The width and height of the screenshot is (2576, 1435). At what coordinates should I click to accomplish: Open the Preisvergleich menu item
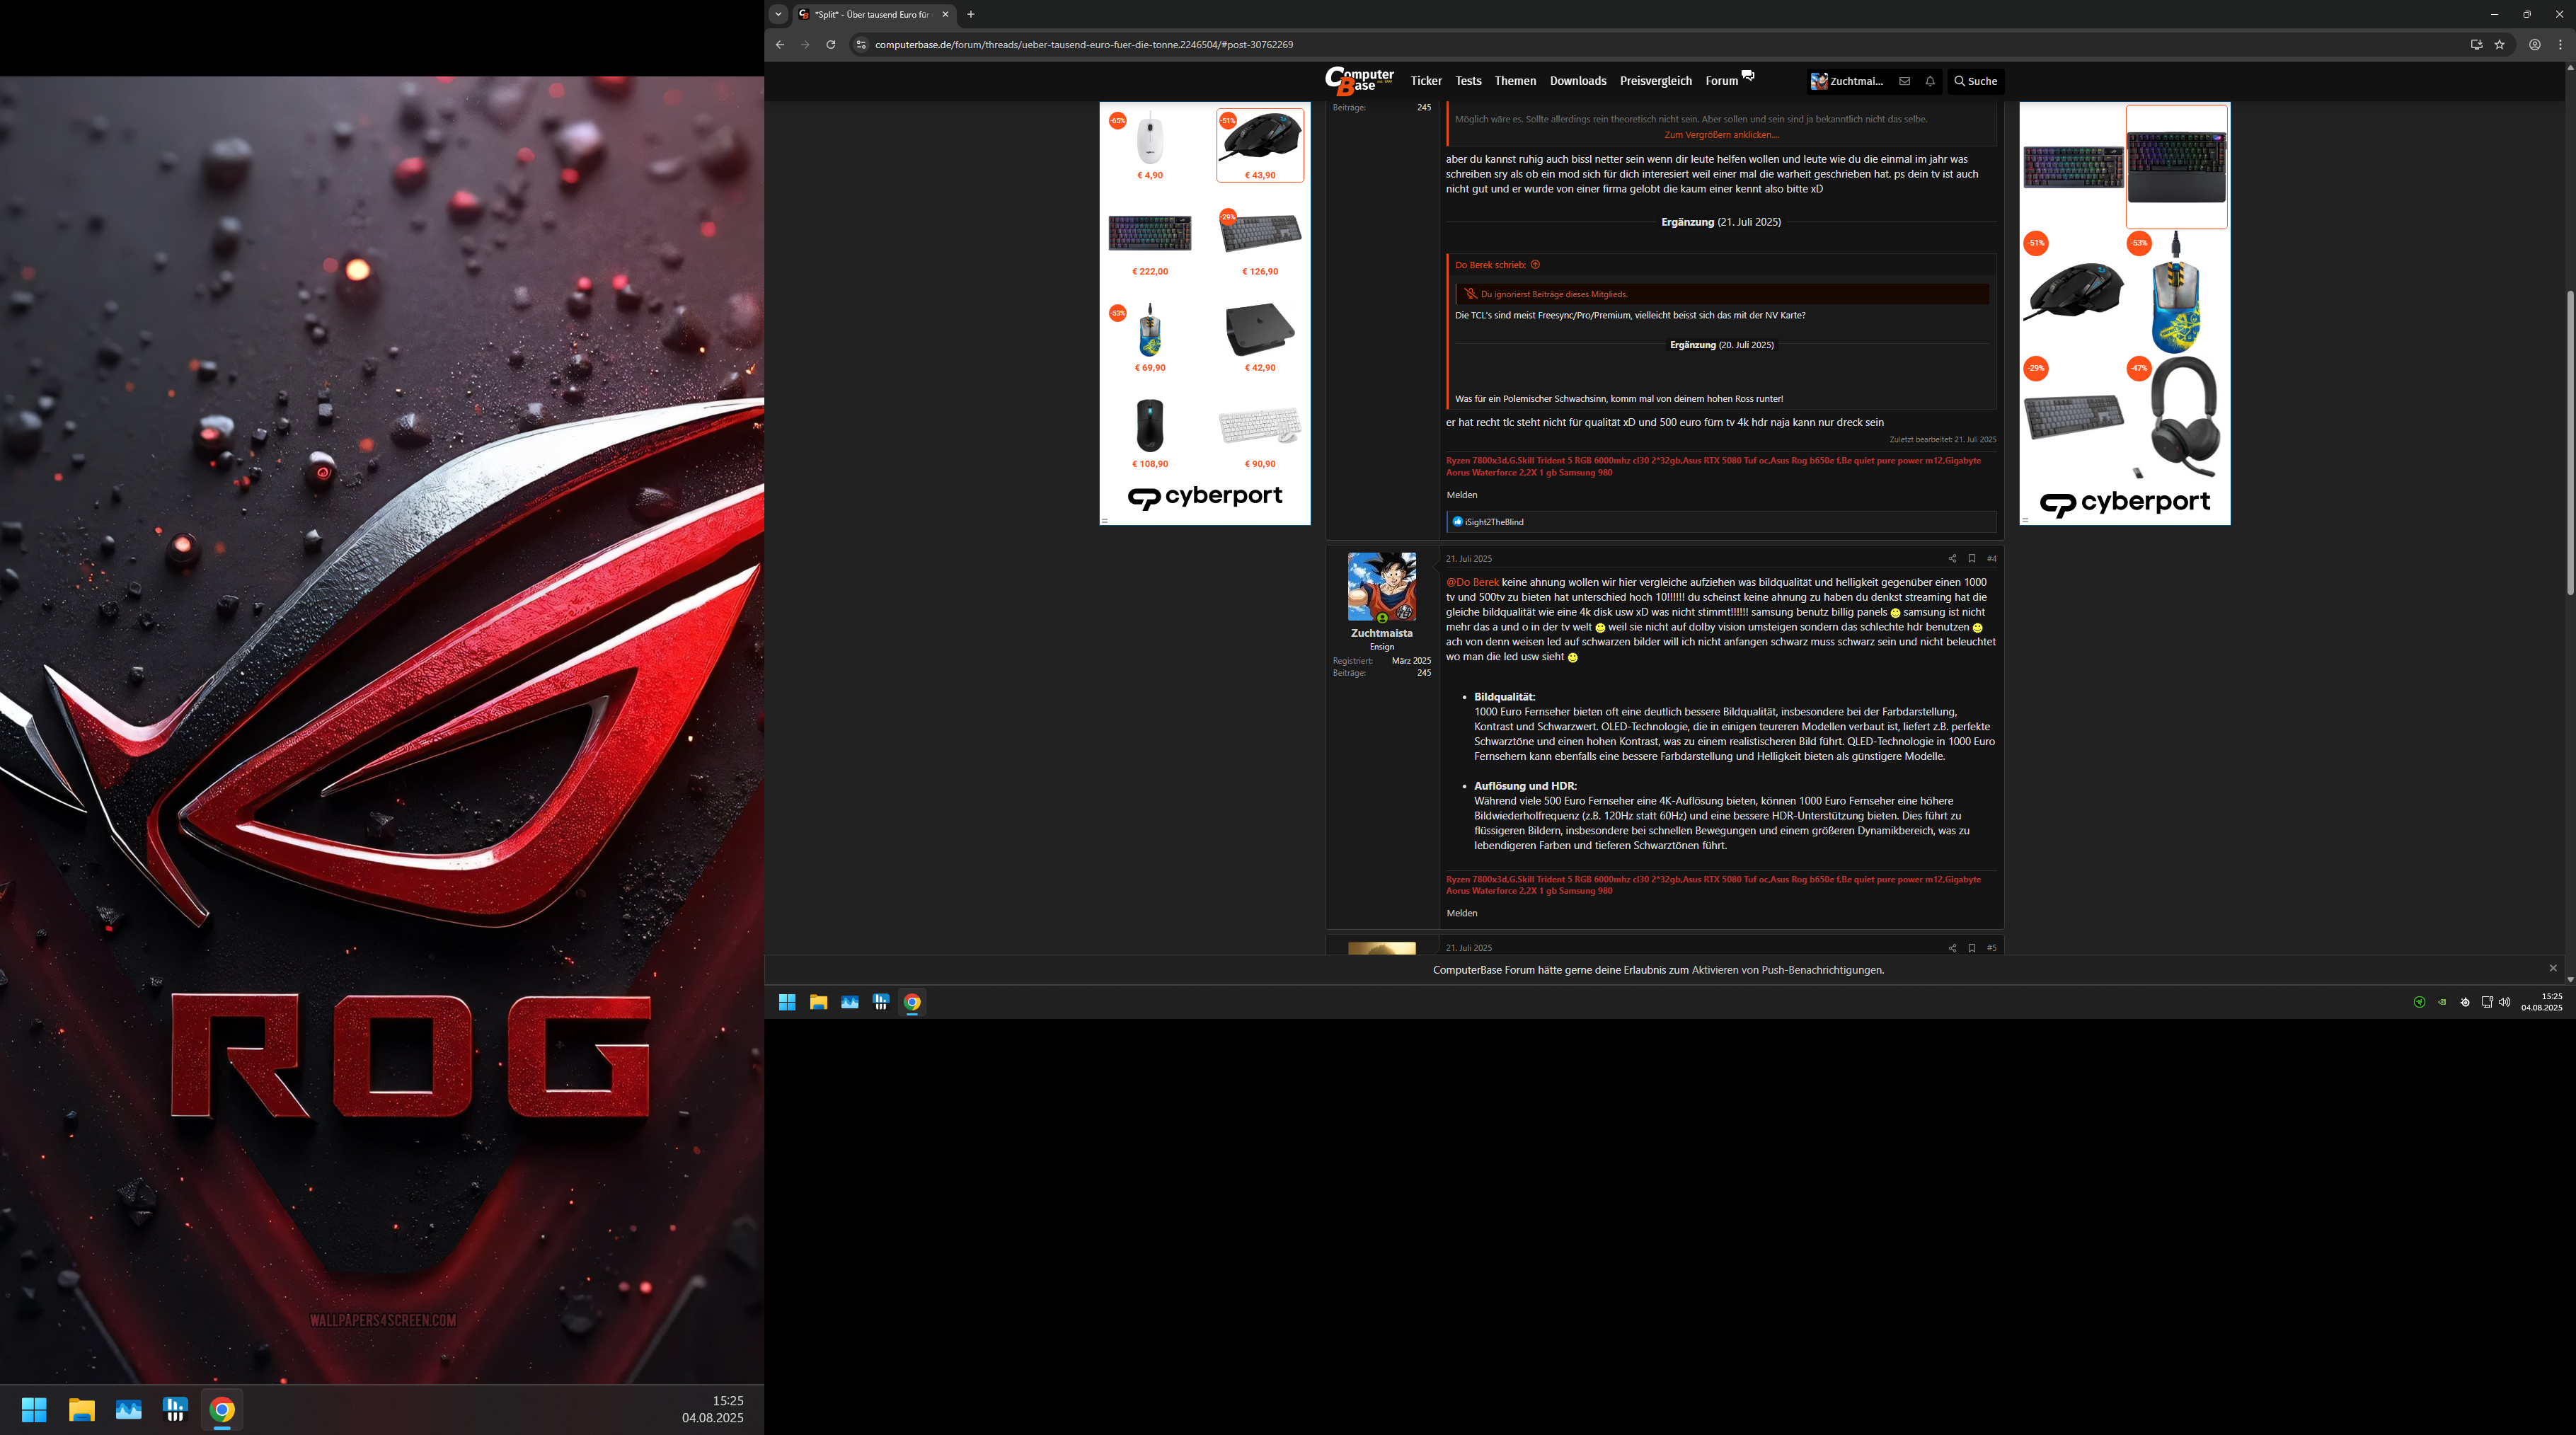1655,81
